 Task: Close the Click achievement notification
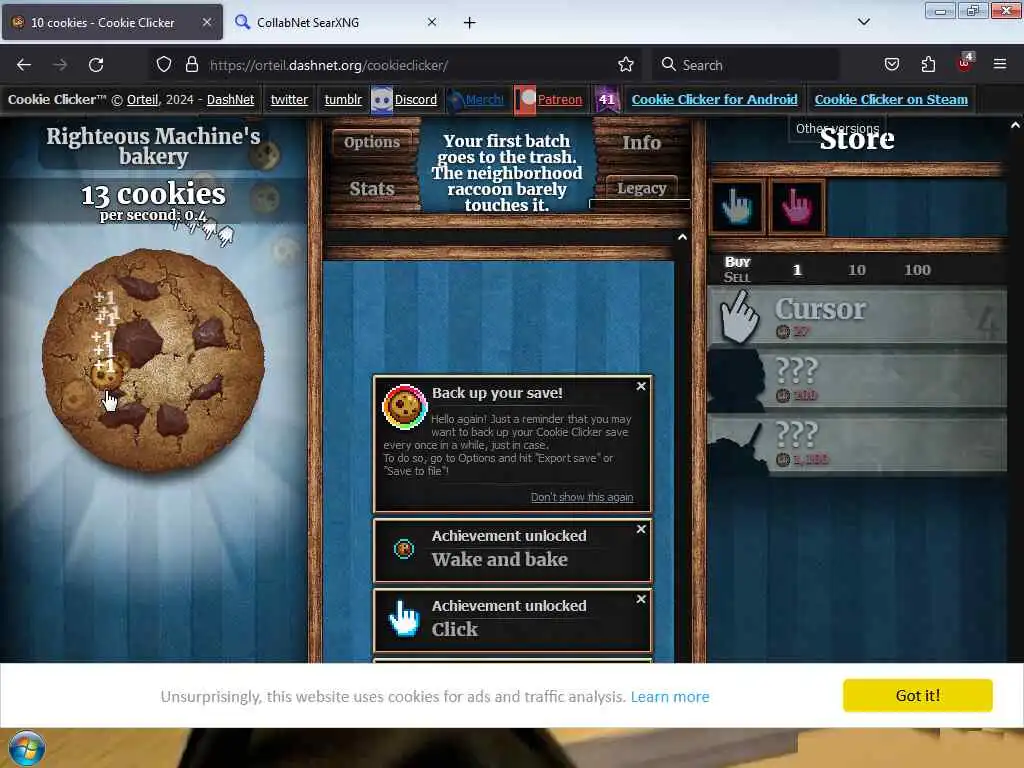click(641, 599)
